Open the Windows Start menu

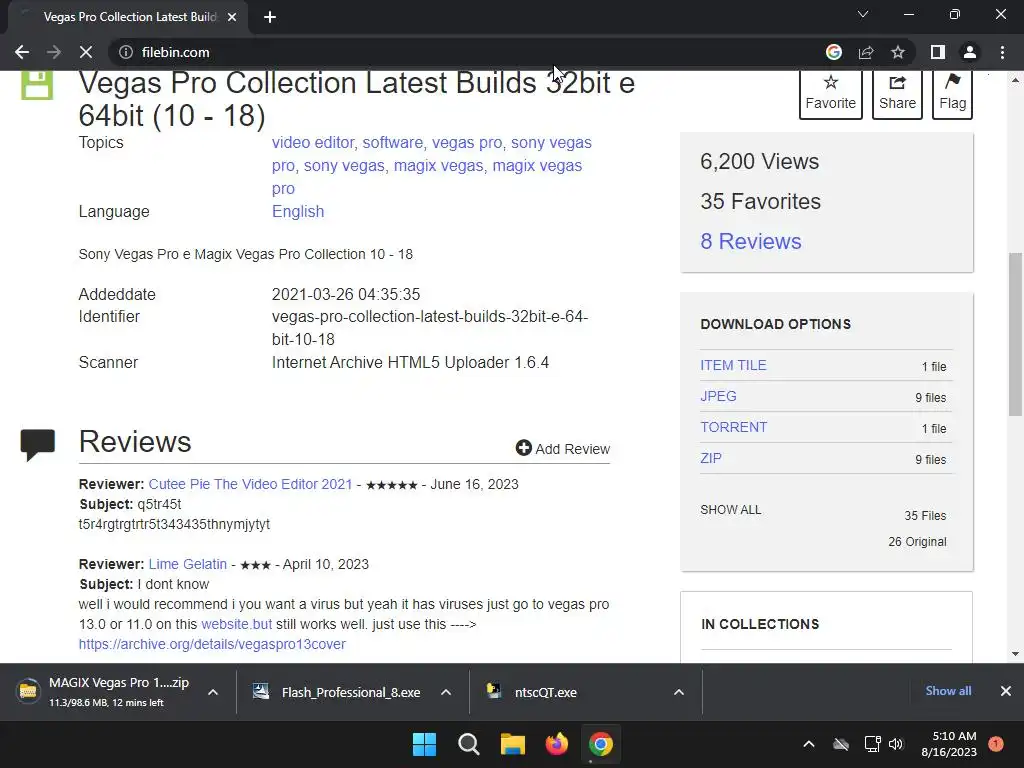[424, 744]
